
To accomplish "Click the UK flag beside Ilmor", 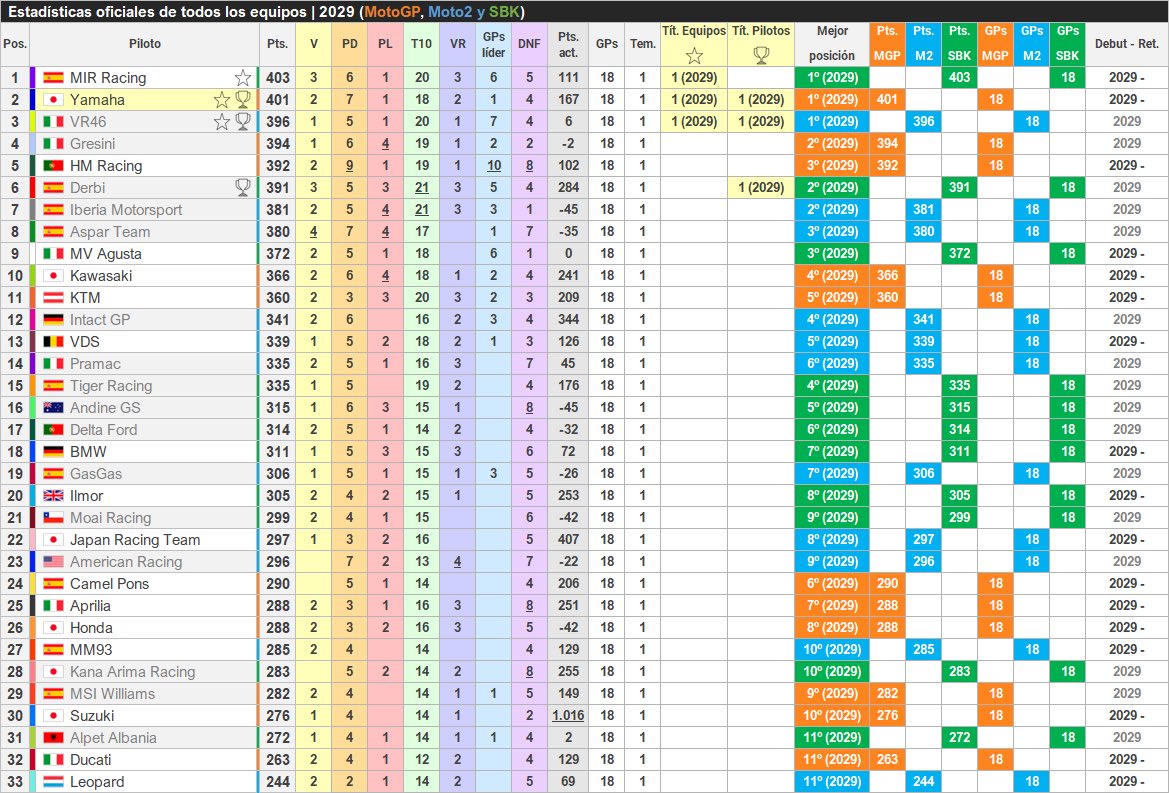I will (x=53, y=496).
